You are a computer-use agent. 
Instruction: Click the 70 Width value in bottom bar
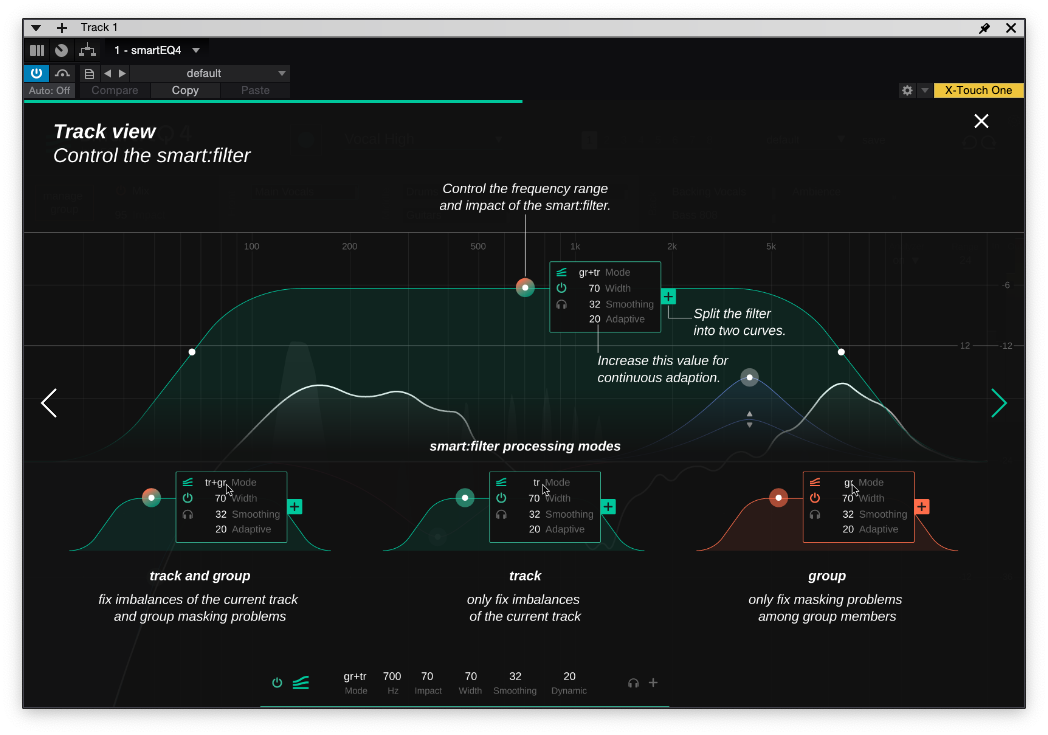tap(471, 677)
